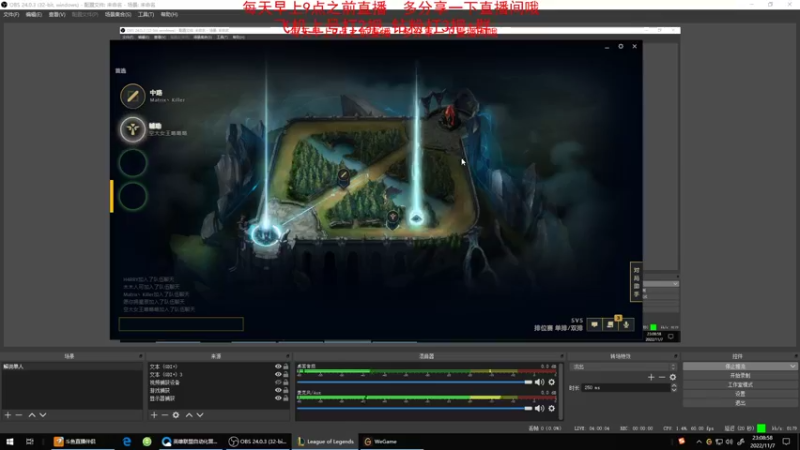Open chat bubble icon in League client
This screenshot has height=450, width=800.
594,324
